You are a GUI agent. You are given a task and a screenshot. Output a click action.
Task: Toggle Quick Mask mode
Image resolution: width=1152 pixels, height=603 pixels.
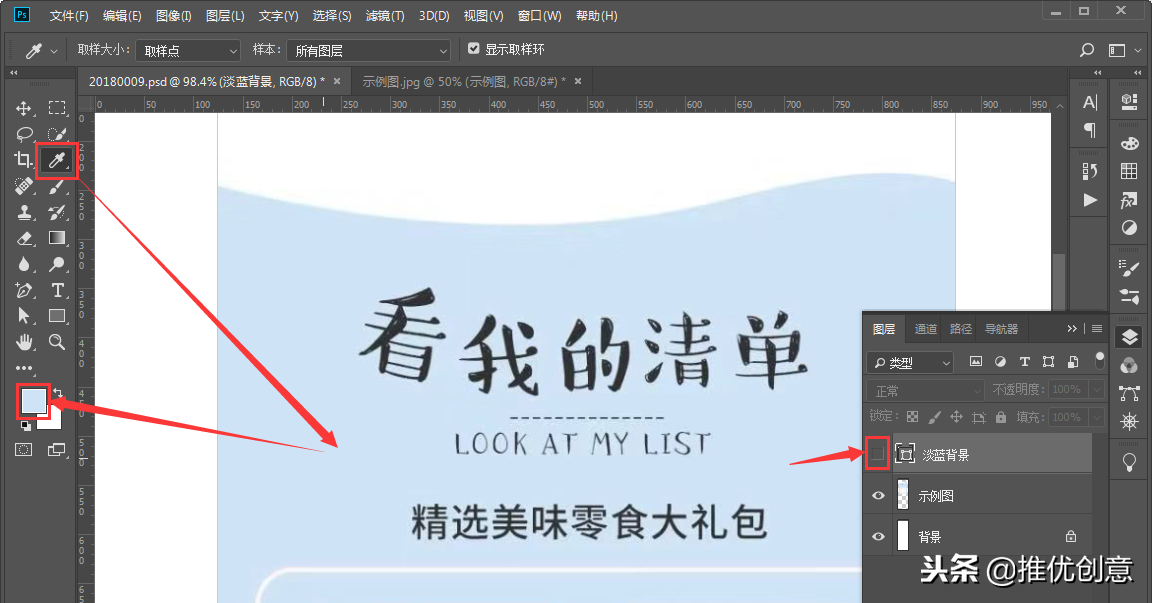point(24,449)
